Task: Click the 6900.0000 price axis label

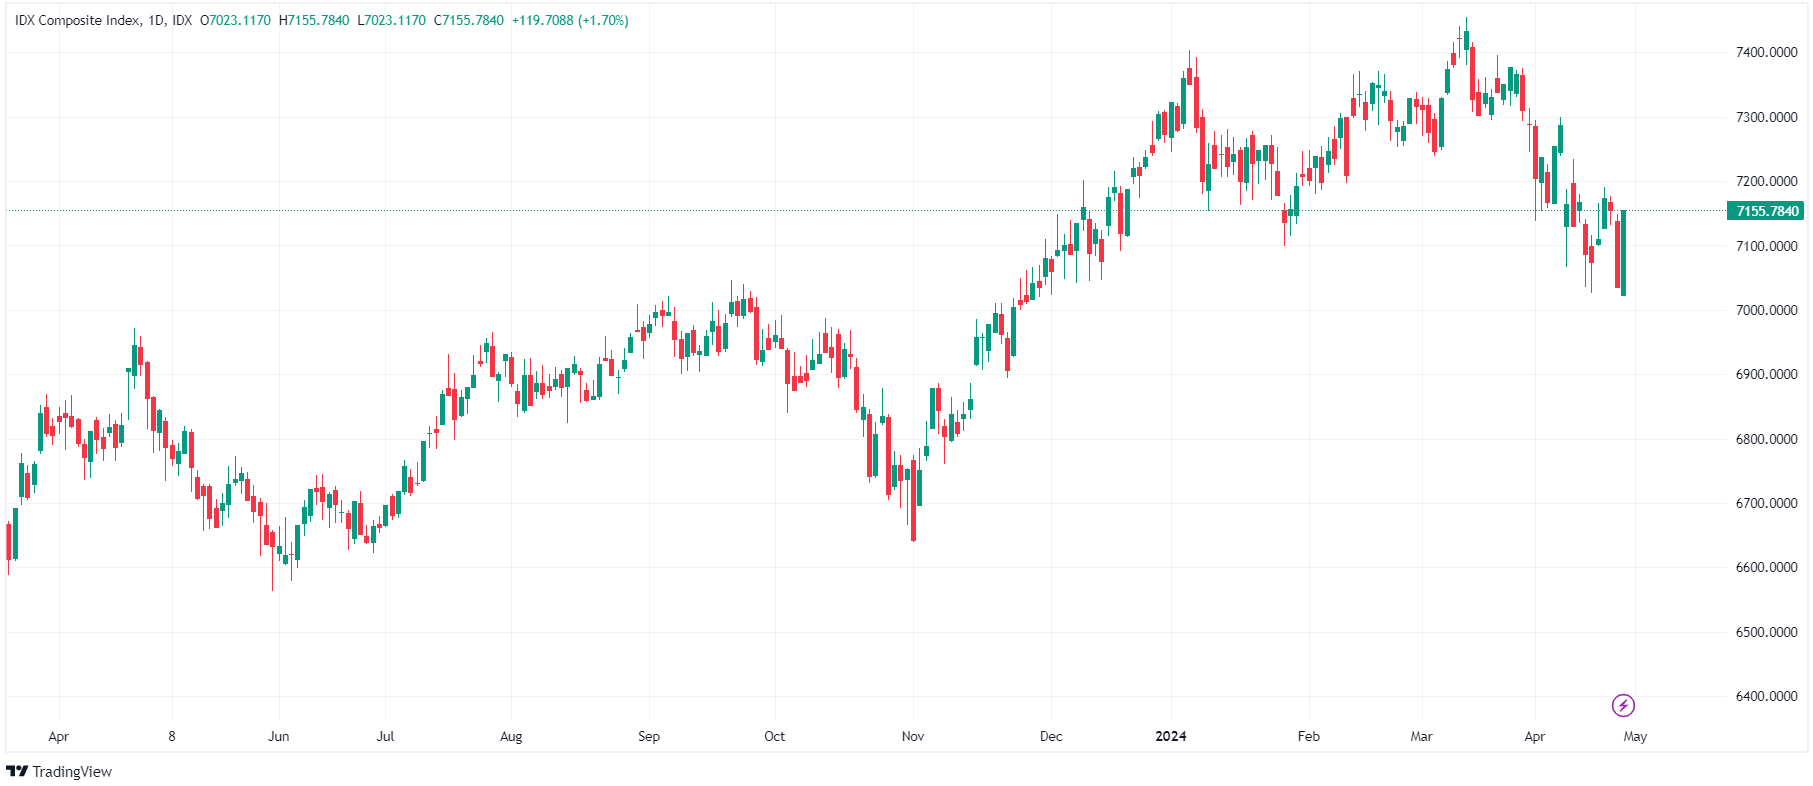Action: pos(1767,374)
